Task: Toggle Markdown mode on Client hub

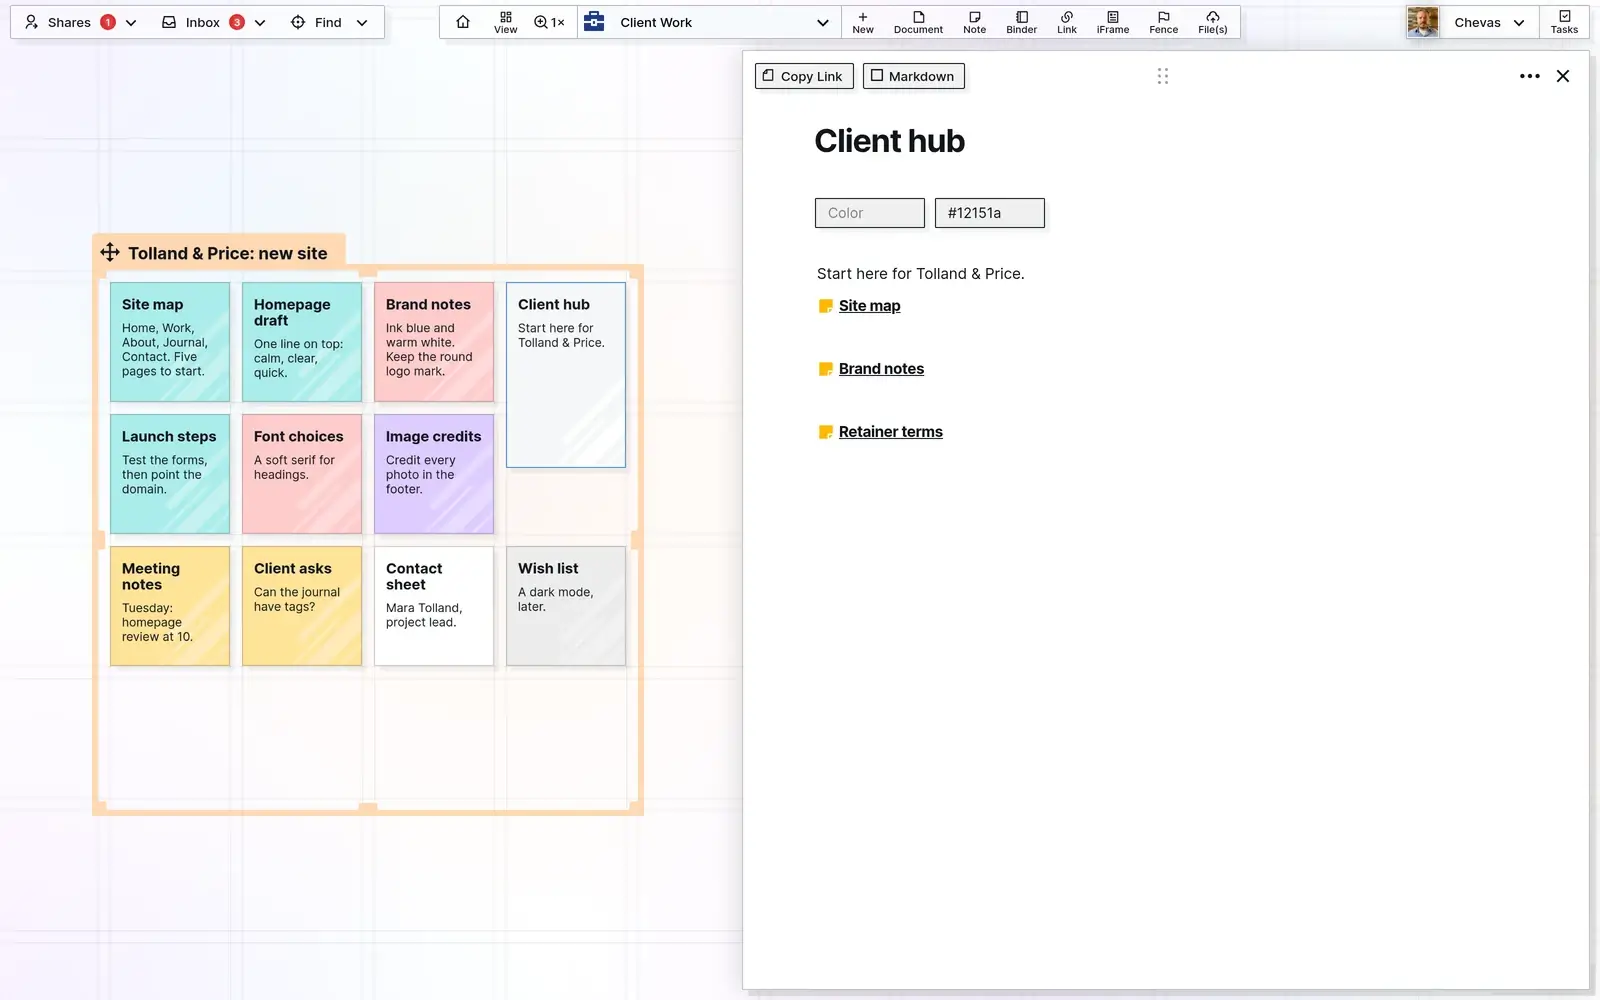Action: [x=914, y=76]
